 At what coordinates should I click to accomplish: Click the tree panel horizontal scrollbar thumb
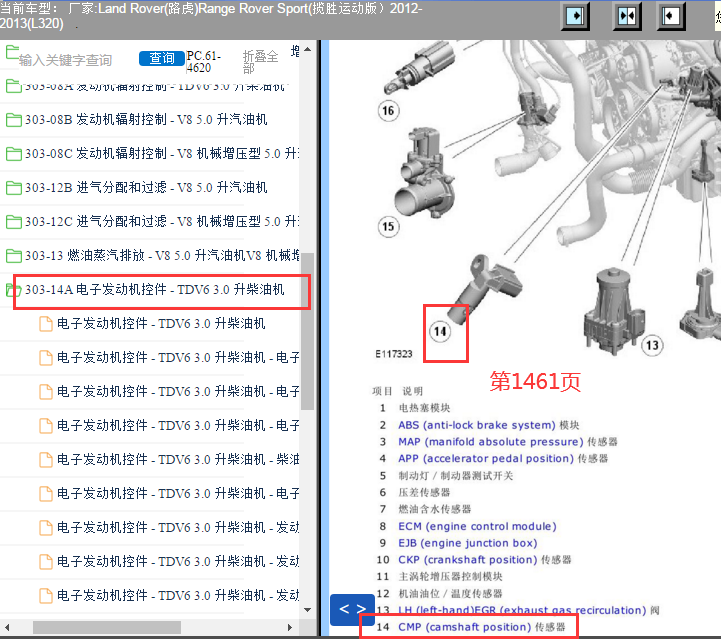pyautogui.click(x=107, y=628)
